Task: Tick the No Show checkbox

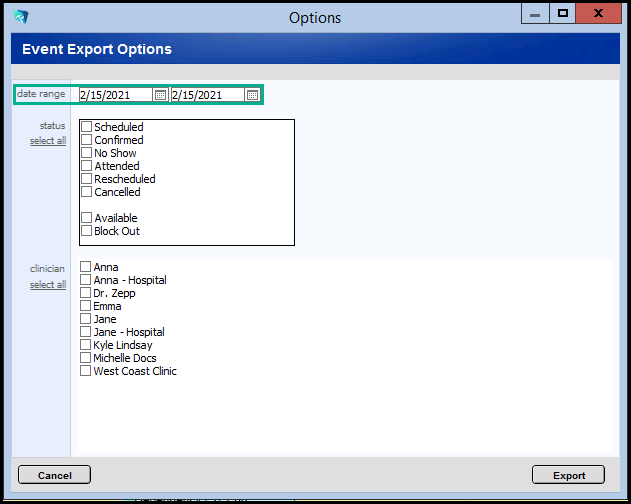Action: point(87,153)
